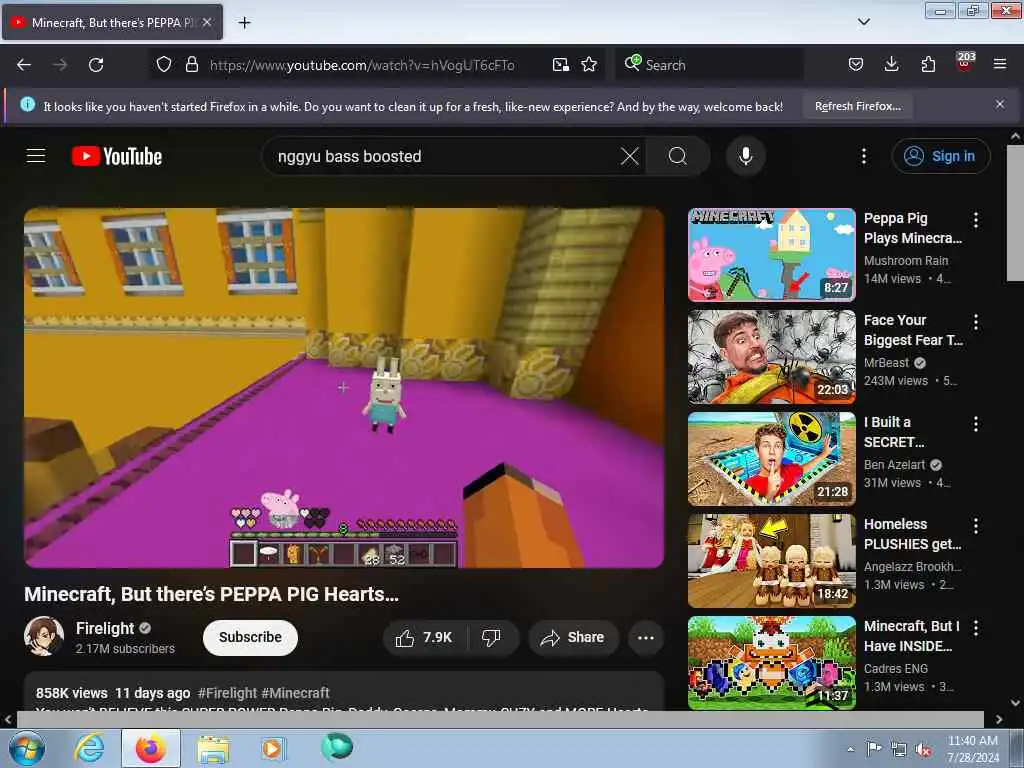Open Peppa Pig Plays Minecraft thumbnail

[771, 255]
